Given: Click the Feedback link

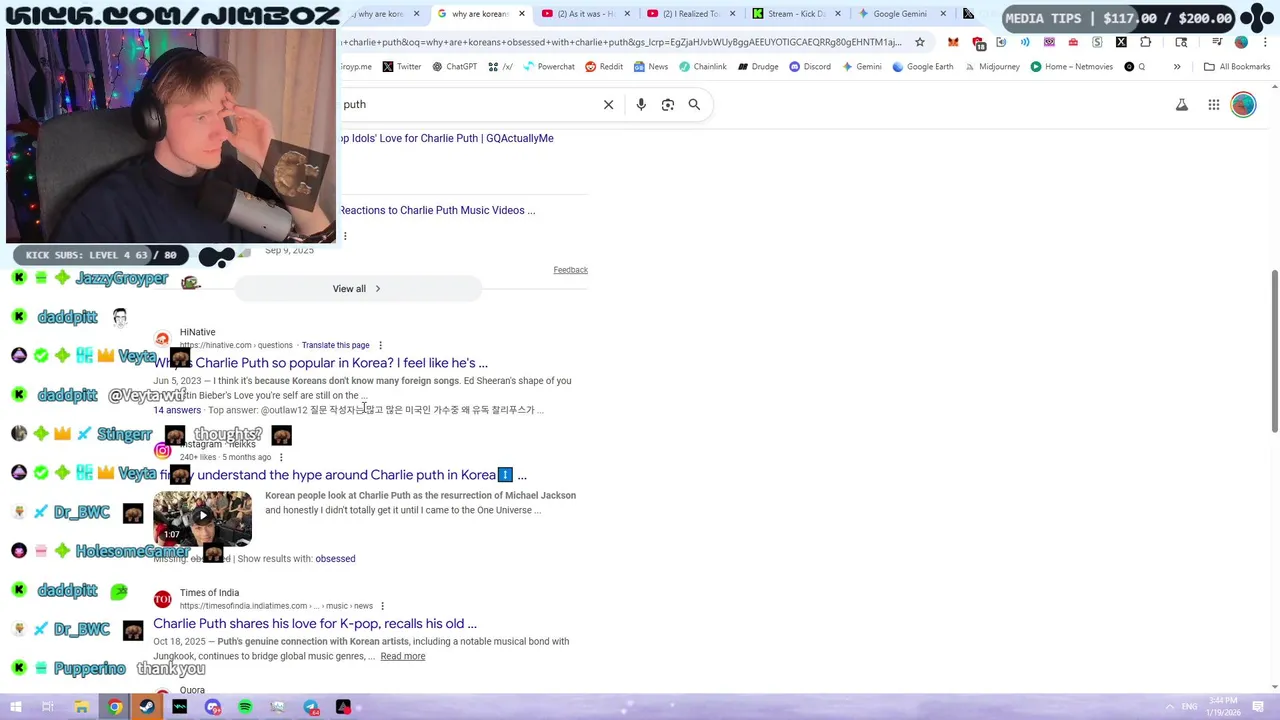Looking at the screenshot, I should tap(570, 270).
